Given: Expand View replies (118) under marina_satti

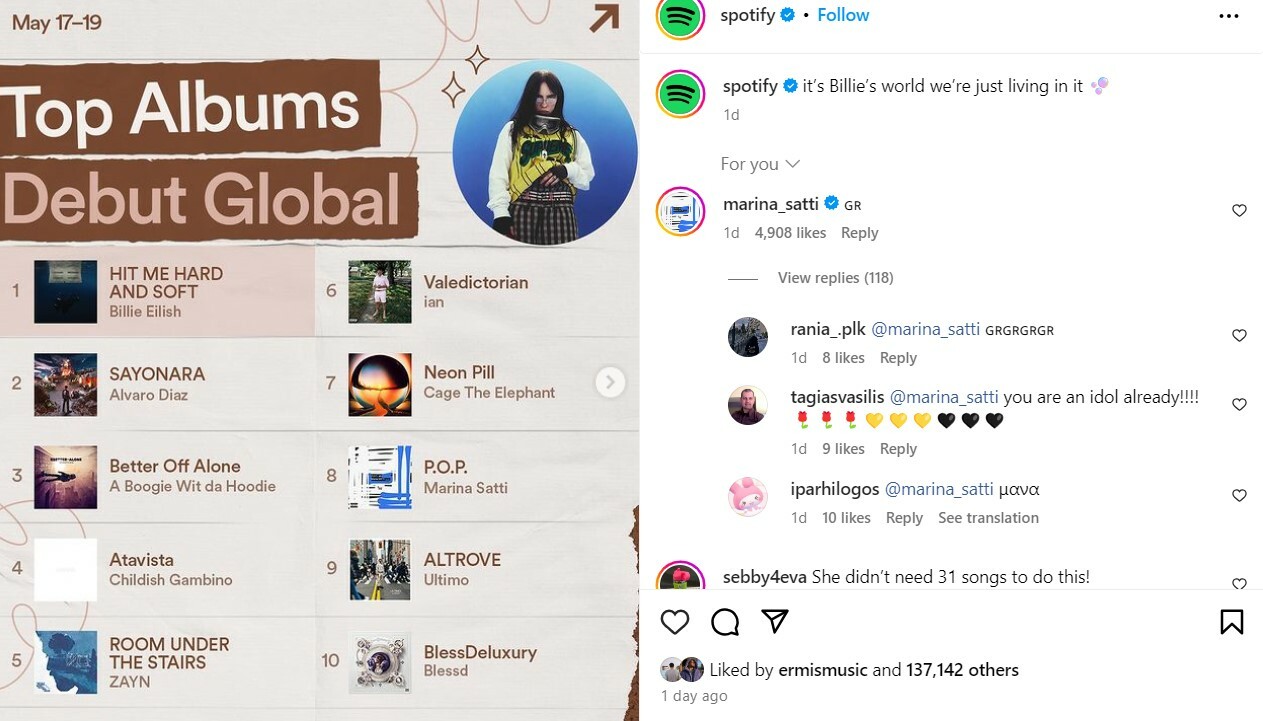Looking at the screenshot, I should click(835, 278).
